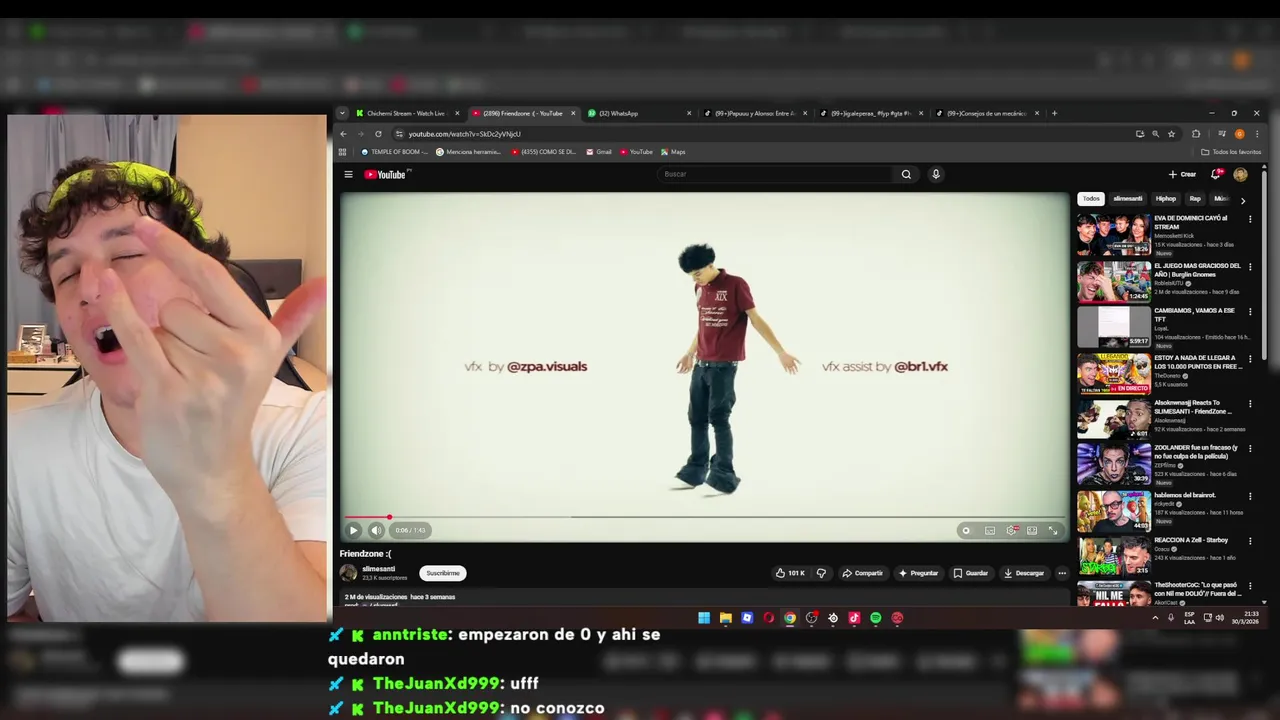Open Chrome extensions puzzle icon
Image resolution: width=1280 pixels, height=720 pixels.
[x=1196, y=134]
